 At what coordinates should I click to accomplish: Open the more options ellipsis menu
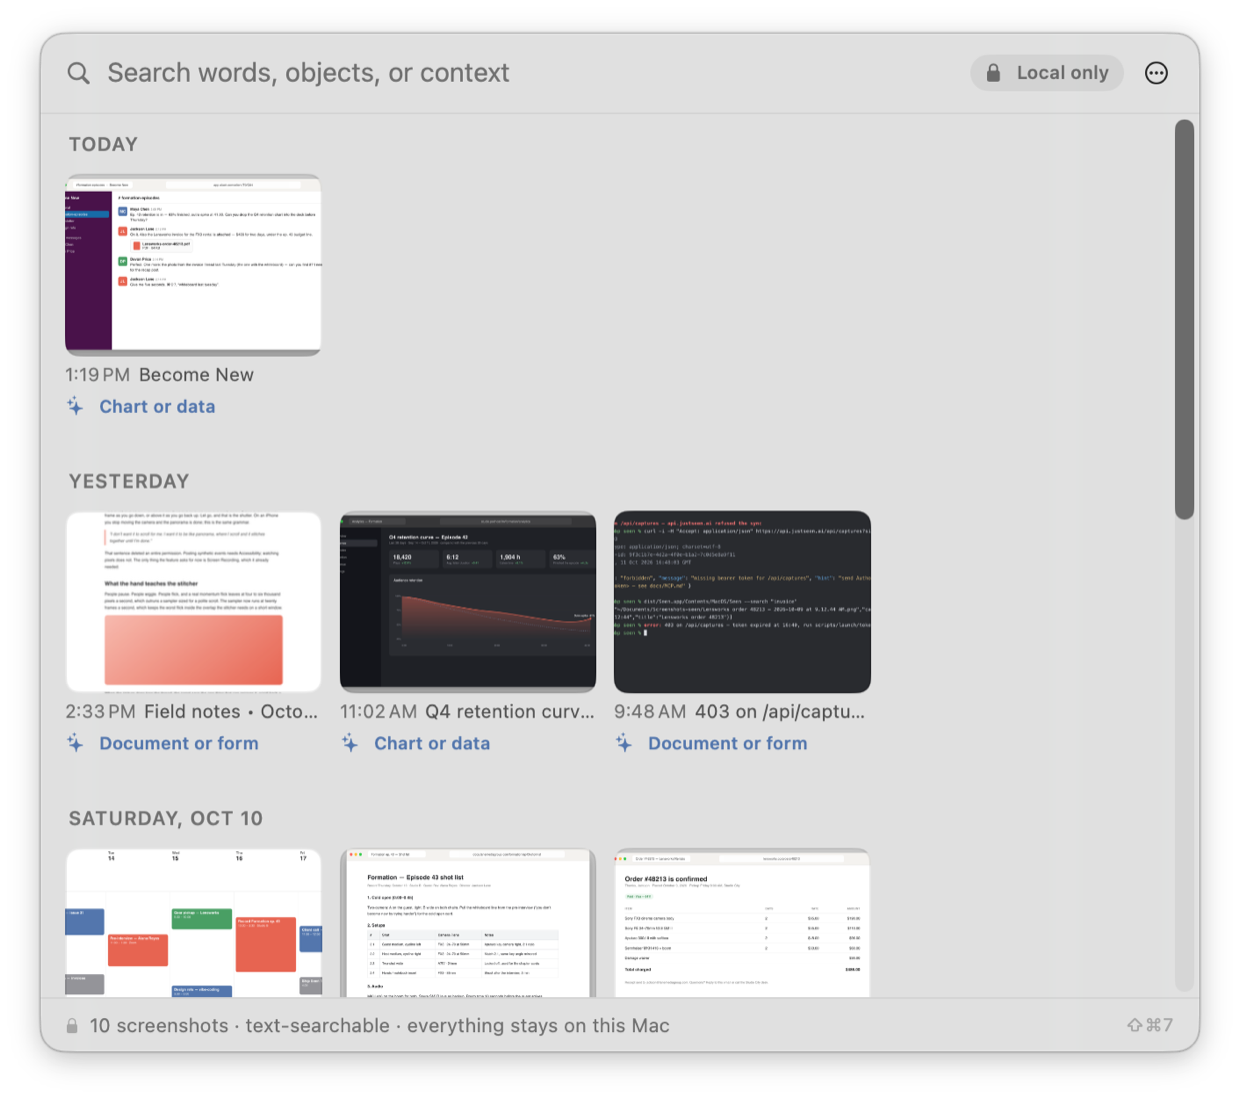(1156, 73)
